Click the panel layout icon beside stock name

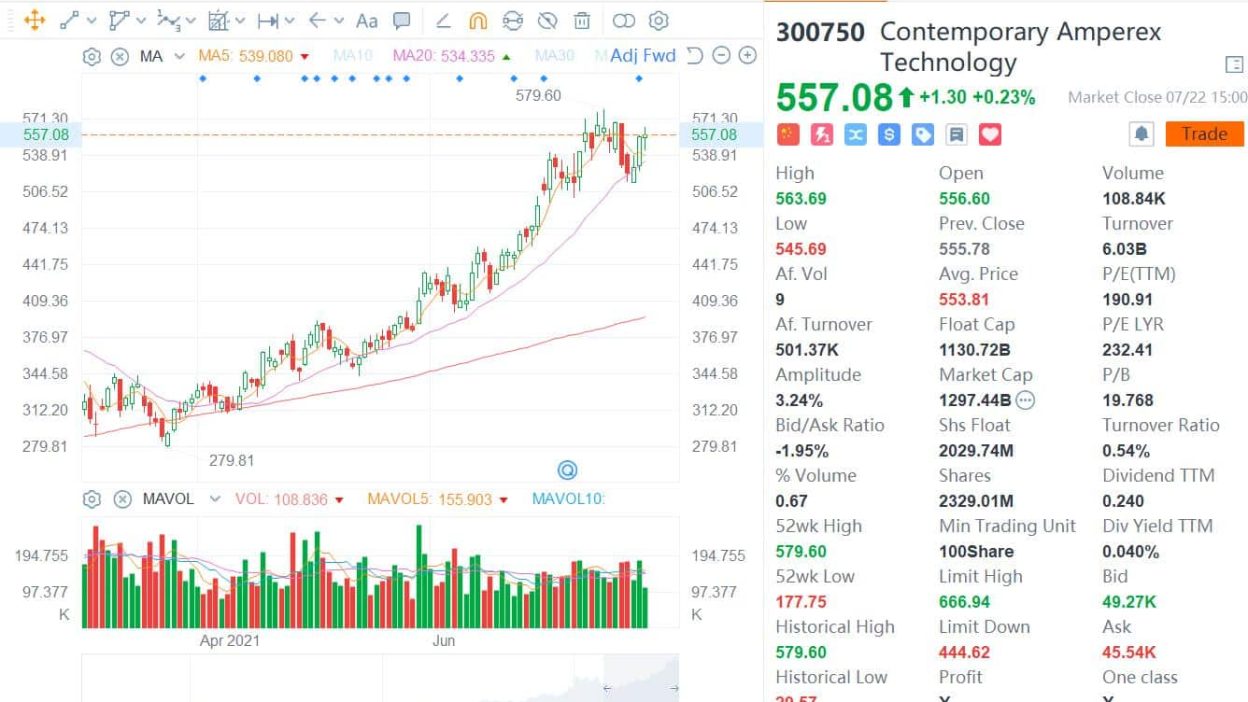point(1234,65)
